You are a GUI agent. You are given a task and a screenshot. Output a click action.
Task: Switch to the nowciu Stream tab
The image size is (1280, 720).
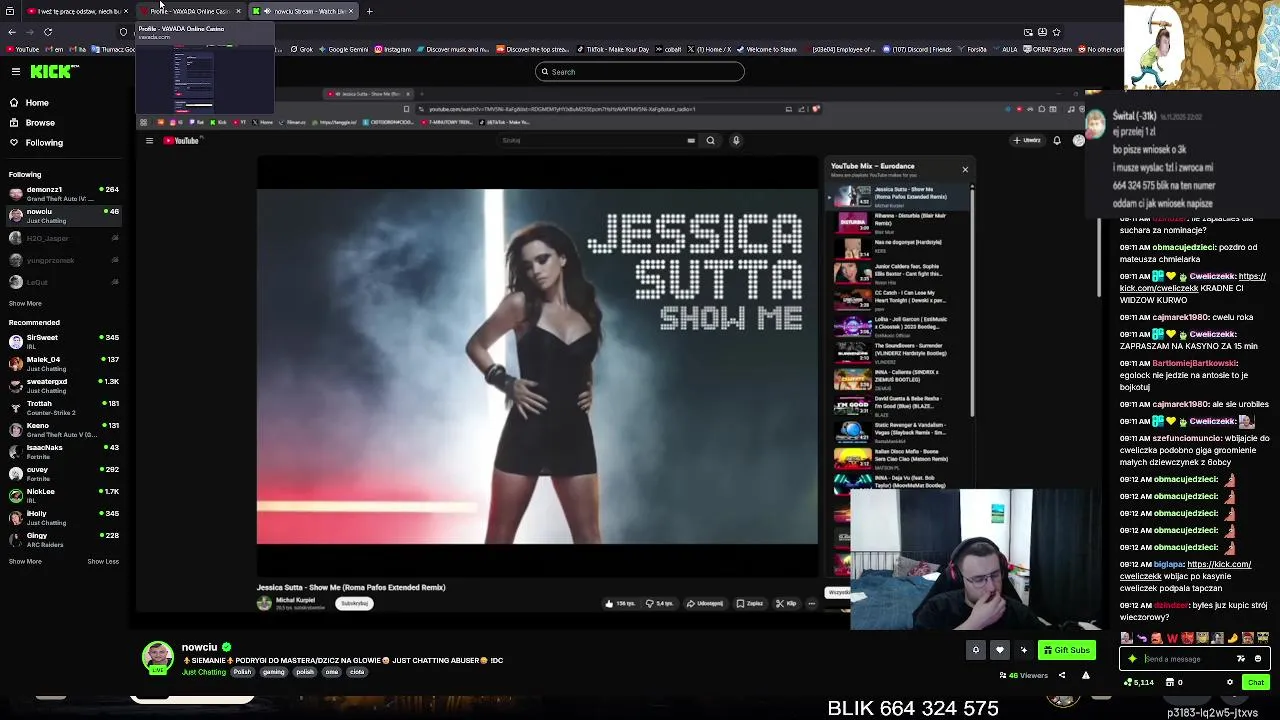pos(304,11)
